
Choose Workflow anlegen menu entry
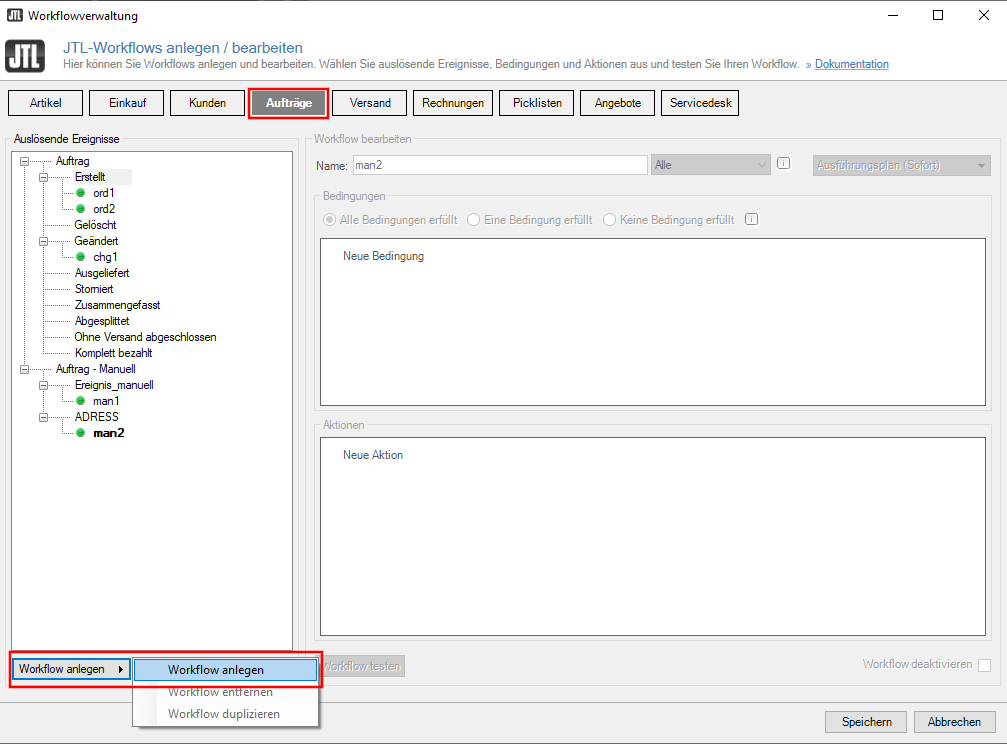pos(225,669)
